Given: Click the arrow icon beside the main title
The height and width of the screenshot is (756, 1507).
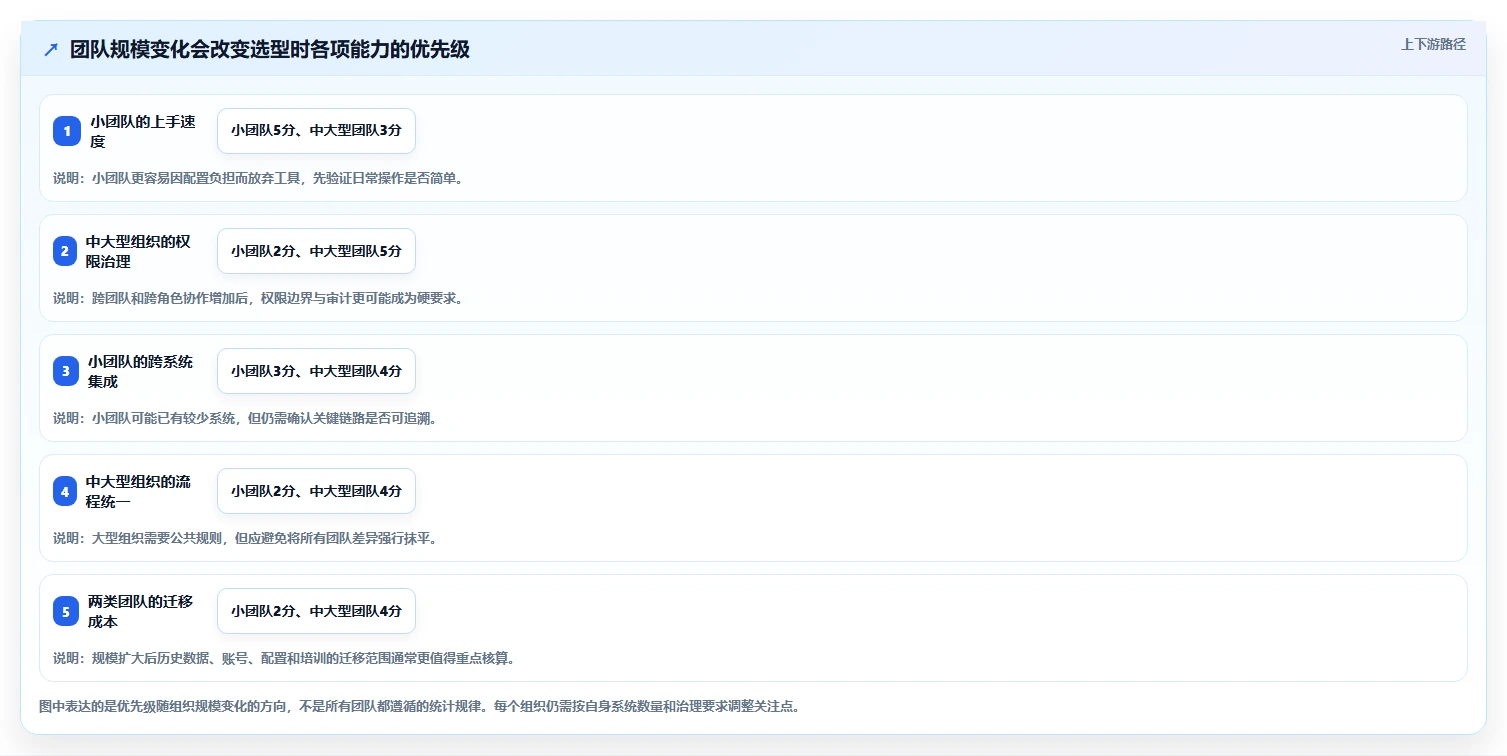Looking at the screenshot, I should (x=51, y=50).
